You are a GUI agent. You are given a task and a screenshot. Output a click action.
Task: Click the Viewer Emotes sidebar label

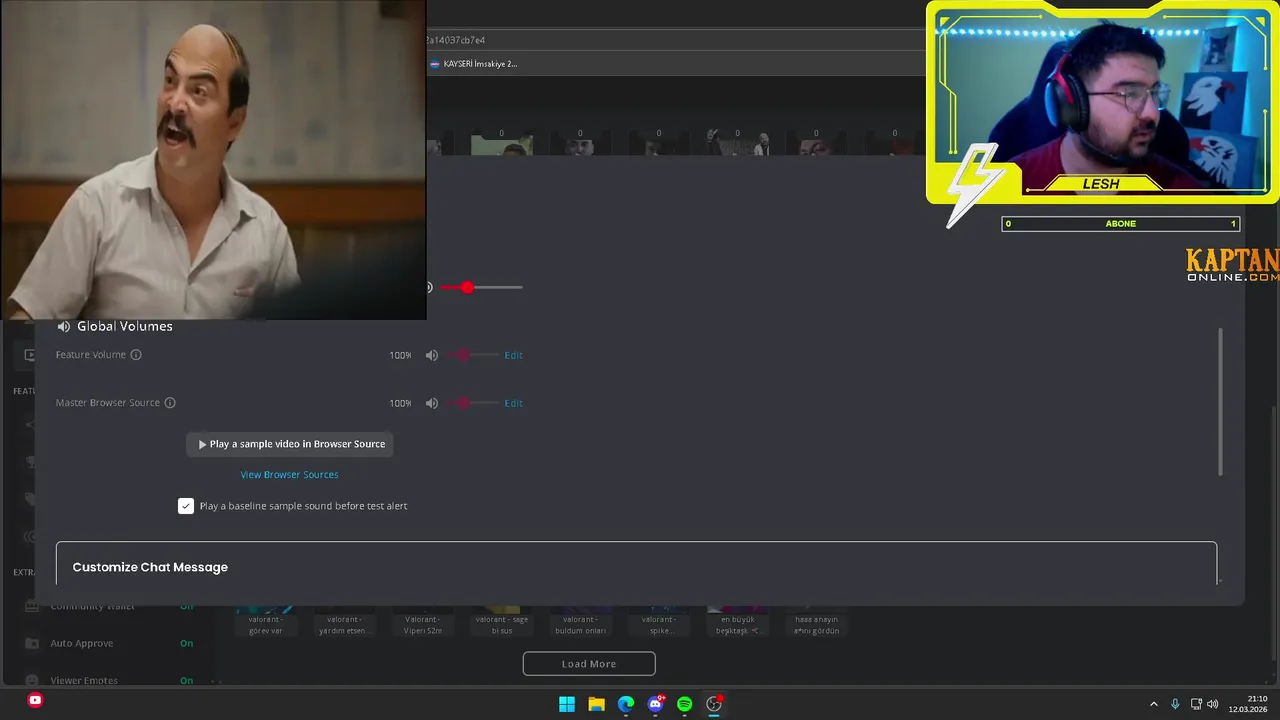(x=84, y=680)
